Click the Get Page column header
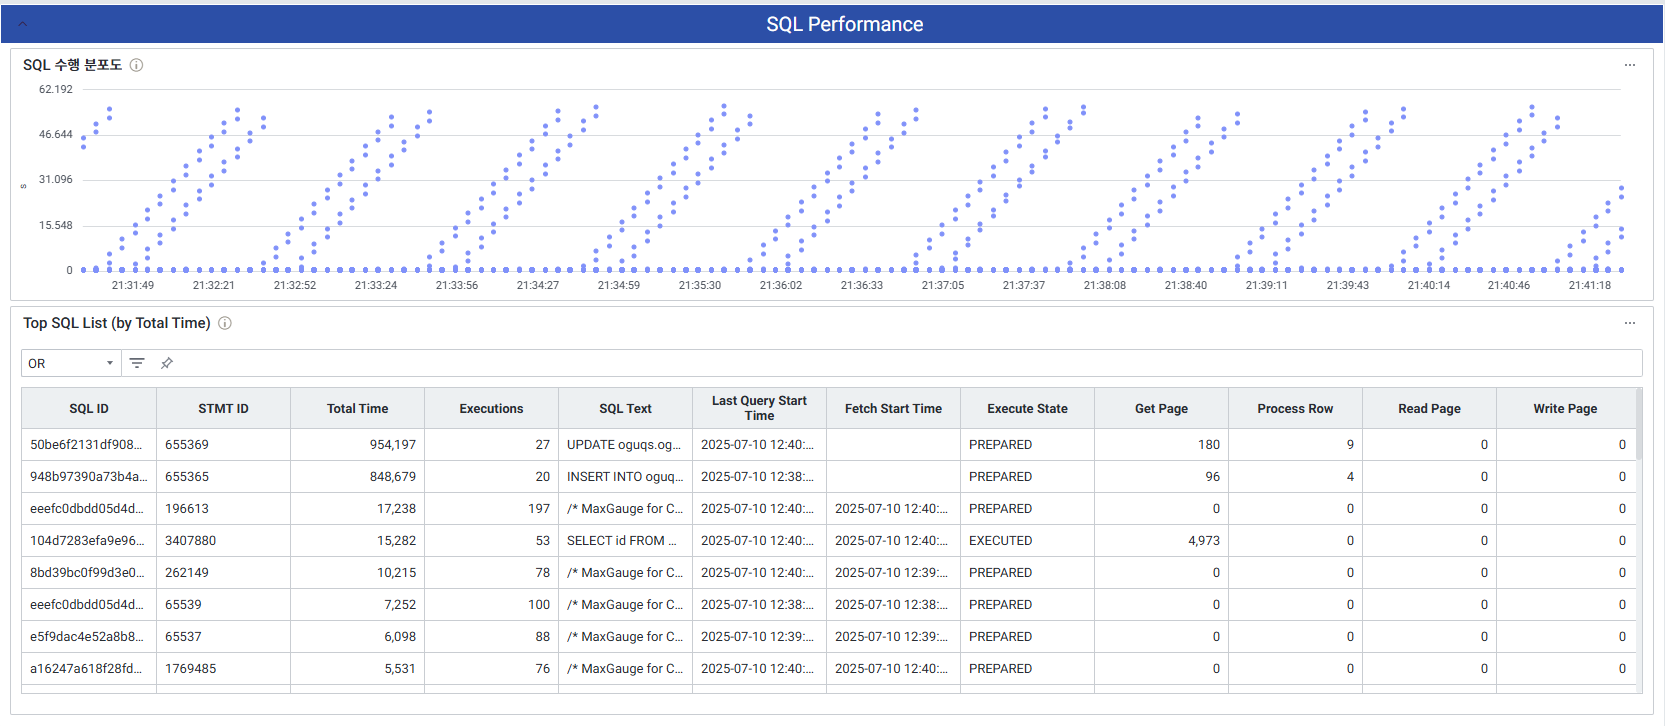 (1161, 408)
